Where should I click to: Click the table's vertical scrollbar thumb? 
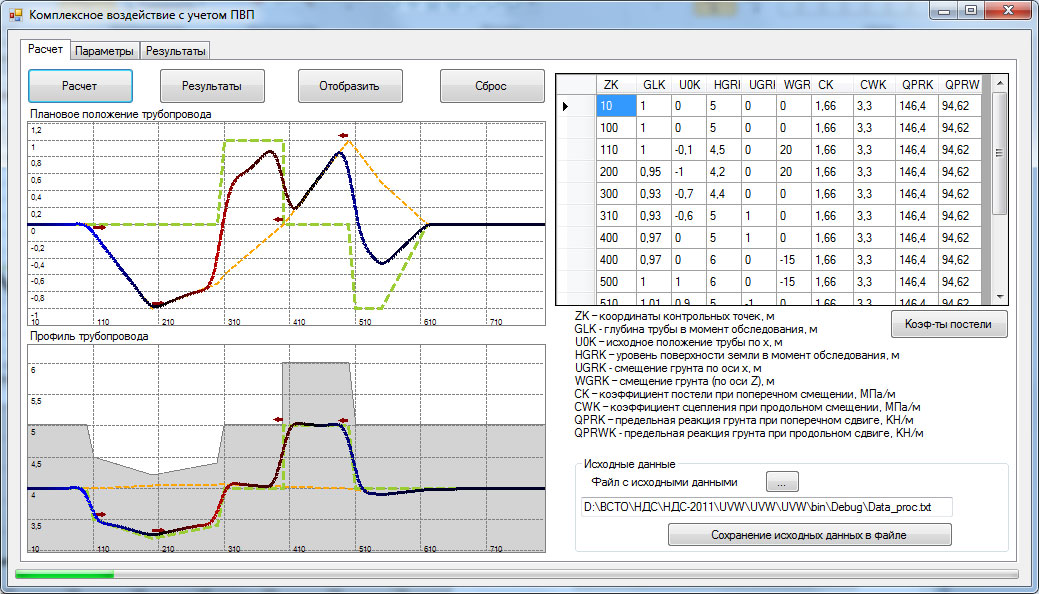(x=1000, y=153)
